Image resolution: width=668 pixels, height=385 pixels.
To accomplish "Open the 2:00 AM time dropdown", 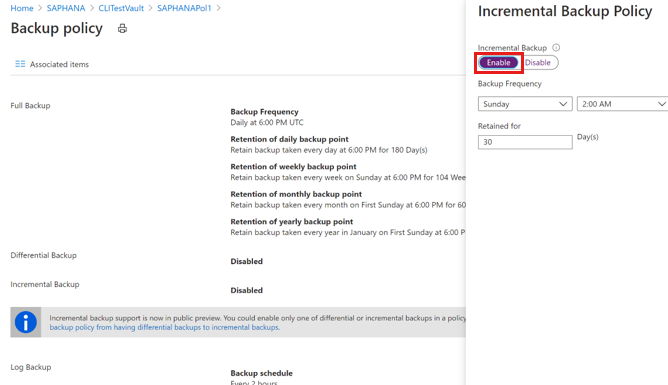I will click(x=622, y=104).
